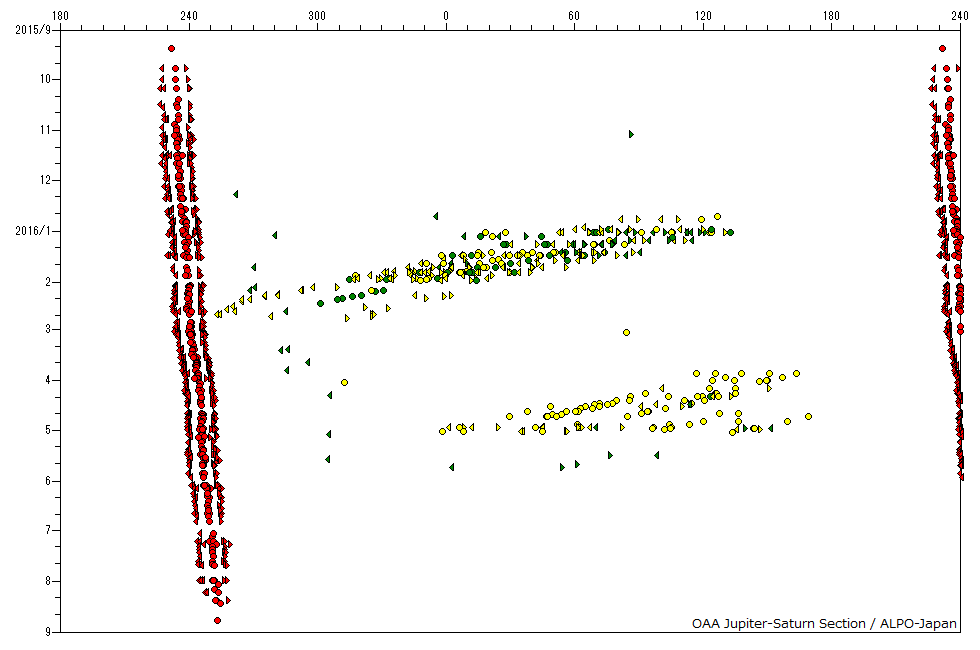Select the "10" month label on the date axis
This screenshot has height=650, width=980.
coord(46,79)
